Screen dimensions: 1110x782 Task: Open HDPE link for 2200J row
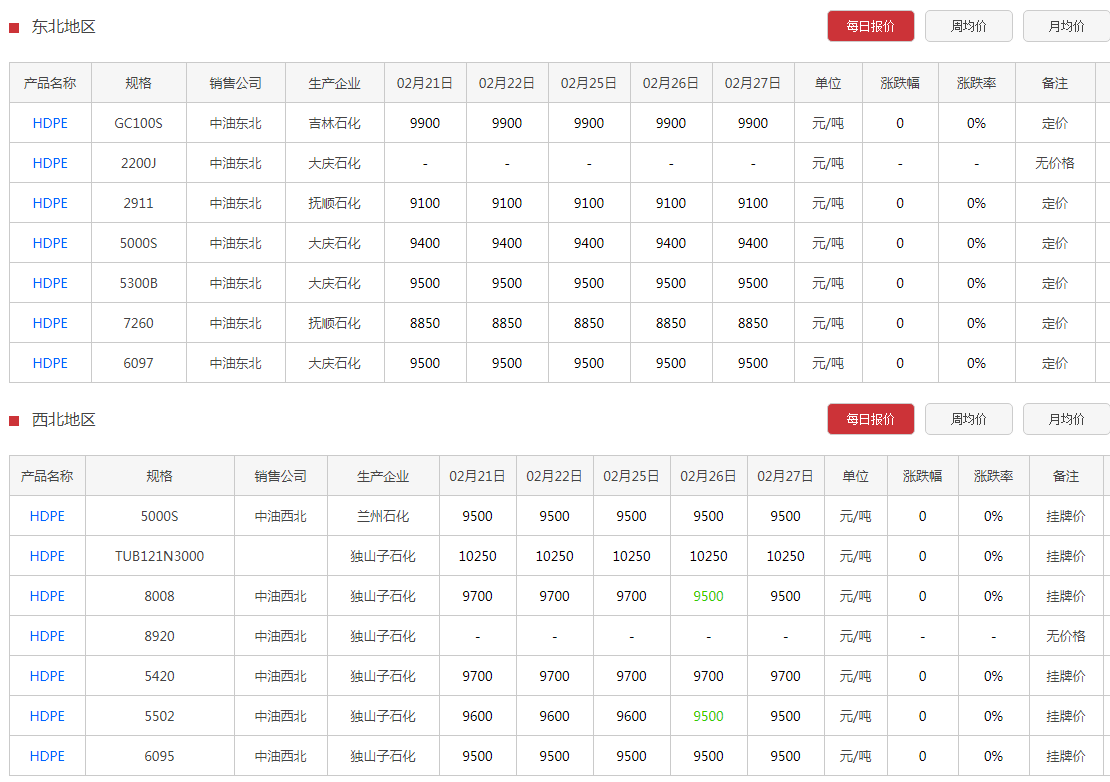tap(50, 163)
